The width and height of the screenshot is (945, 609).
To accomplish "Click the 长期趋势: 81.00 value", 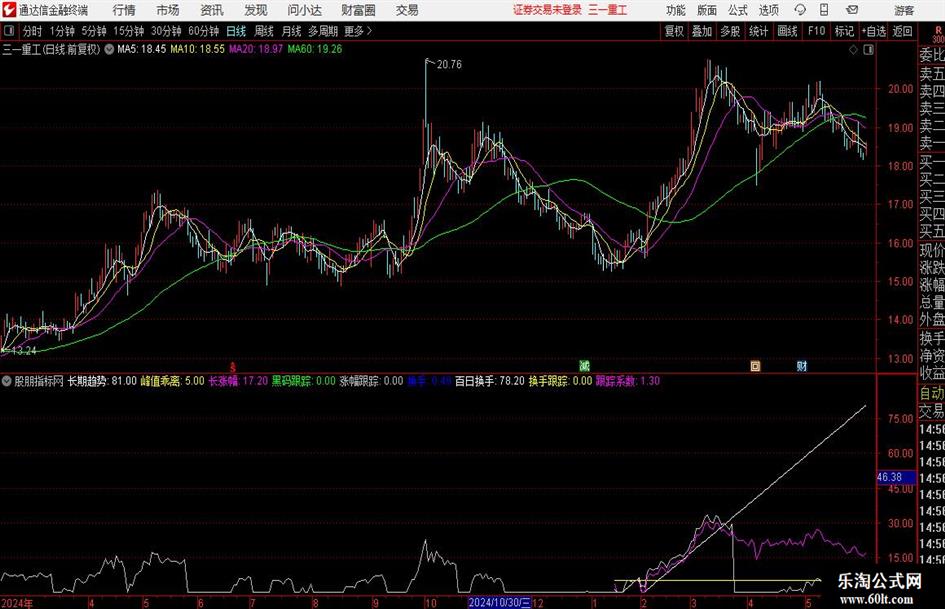I will click(x=102, y=381).
